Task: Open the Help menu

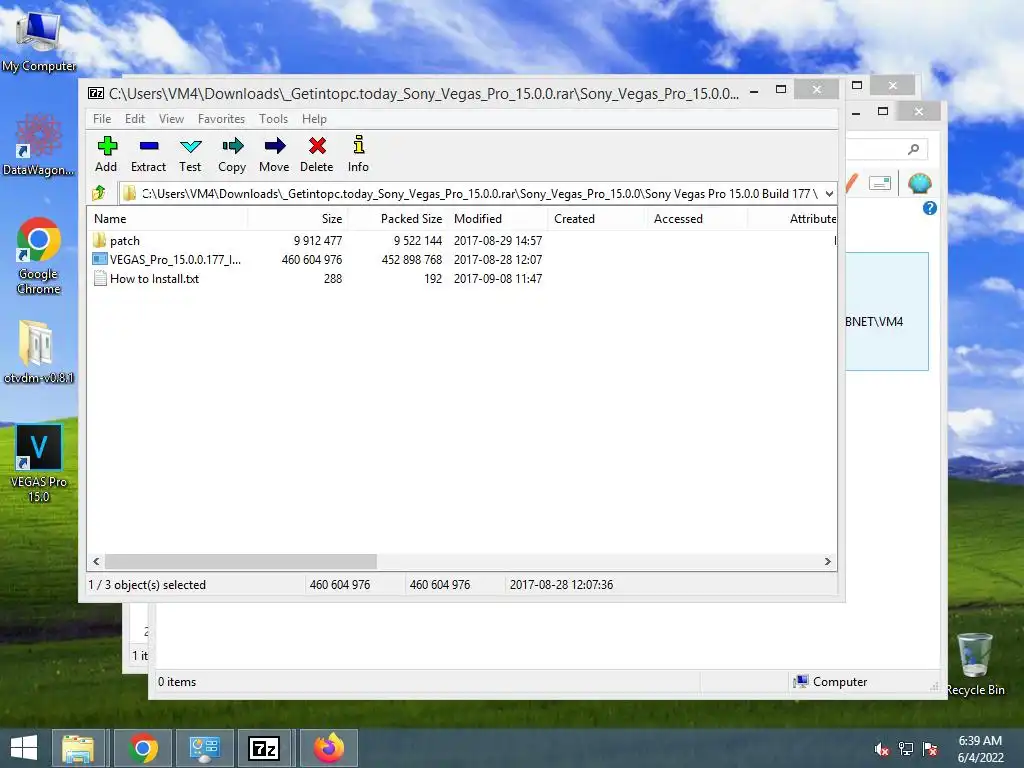Action: click(x=314, y=119)
